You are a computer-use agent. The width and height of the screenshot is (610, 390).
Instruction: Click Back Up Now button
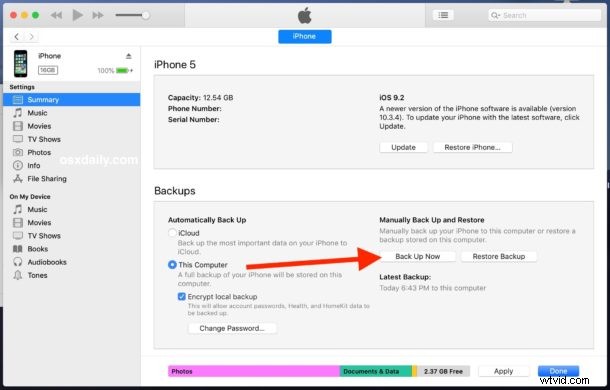click(x=417, y=256)
